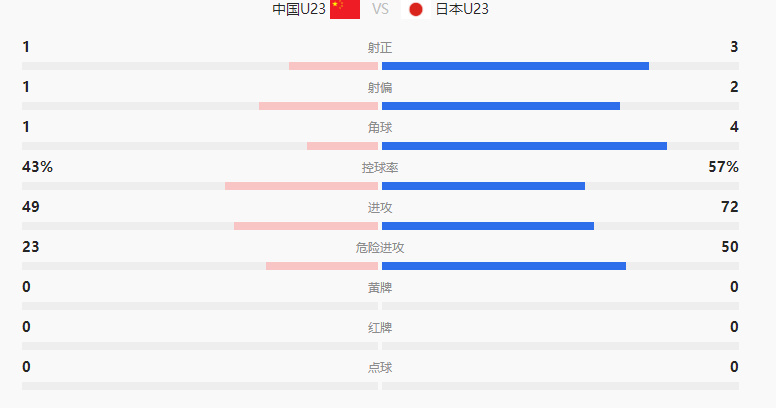Click the blue 角球 bar
The height and width of the screenshot is (408, 776).
[525, 146]
